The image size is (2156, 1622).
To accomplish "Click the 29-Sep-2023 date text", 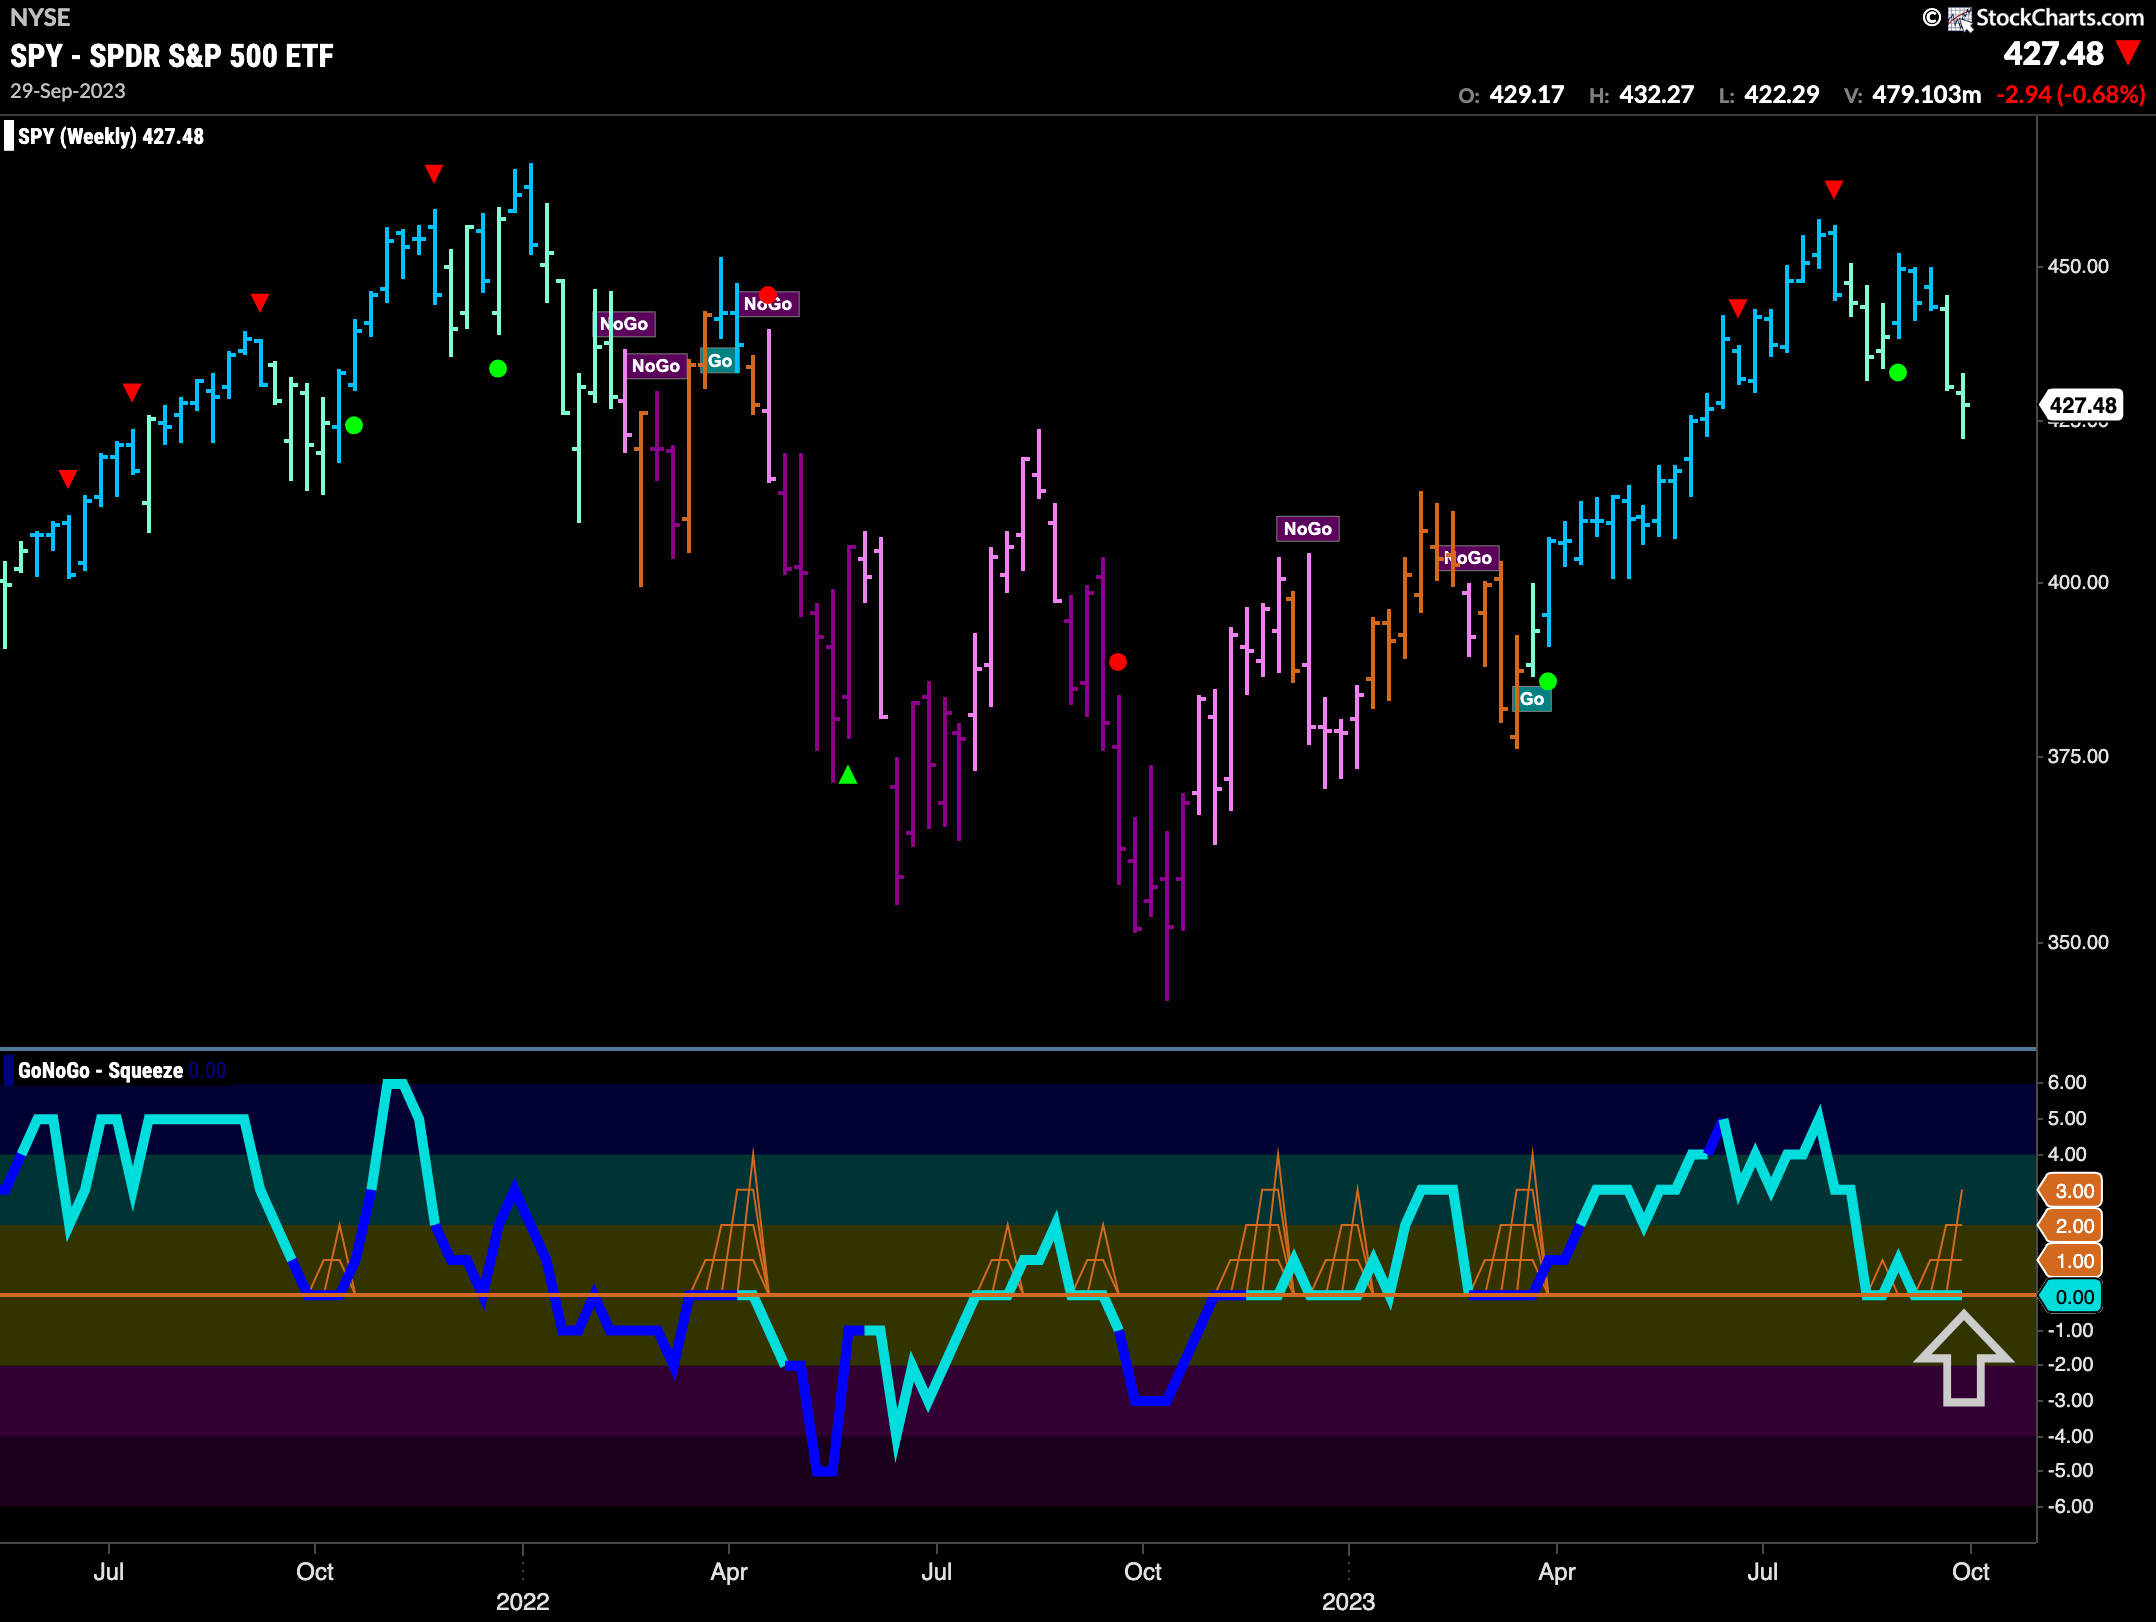I will pyautogui.click(x=68, y=91).
